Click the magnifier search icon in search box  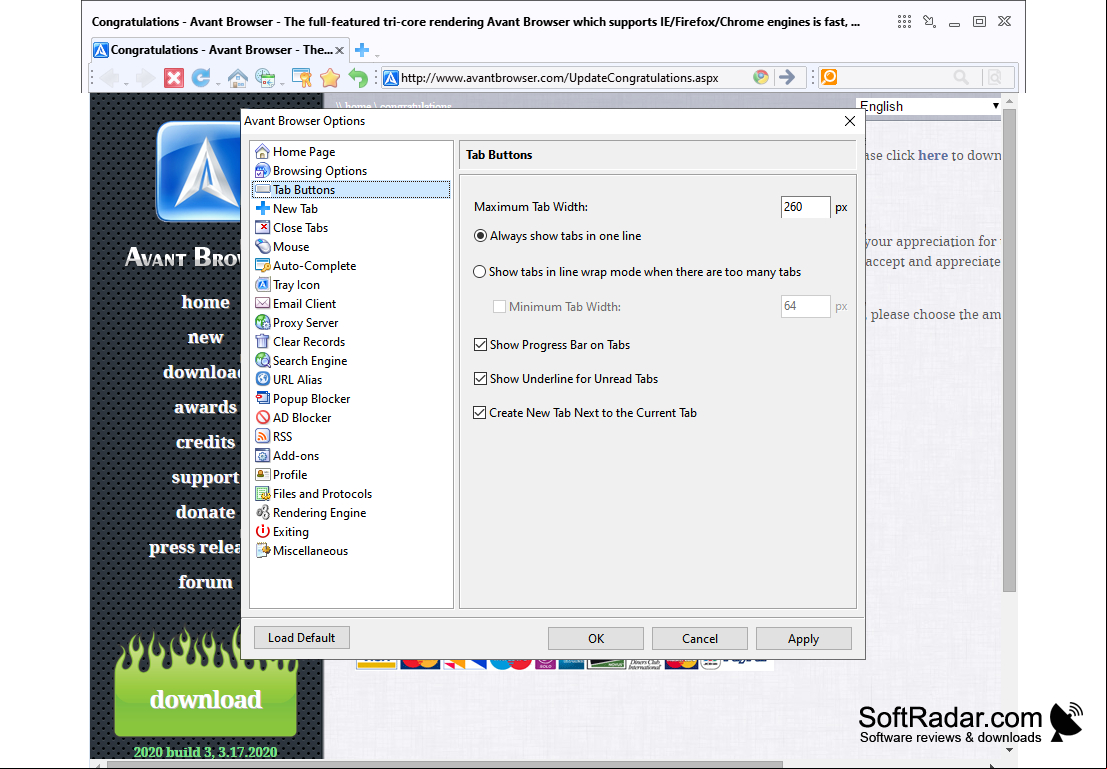961,78
